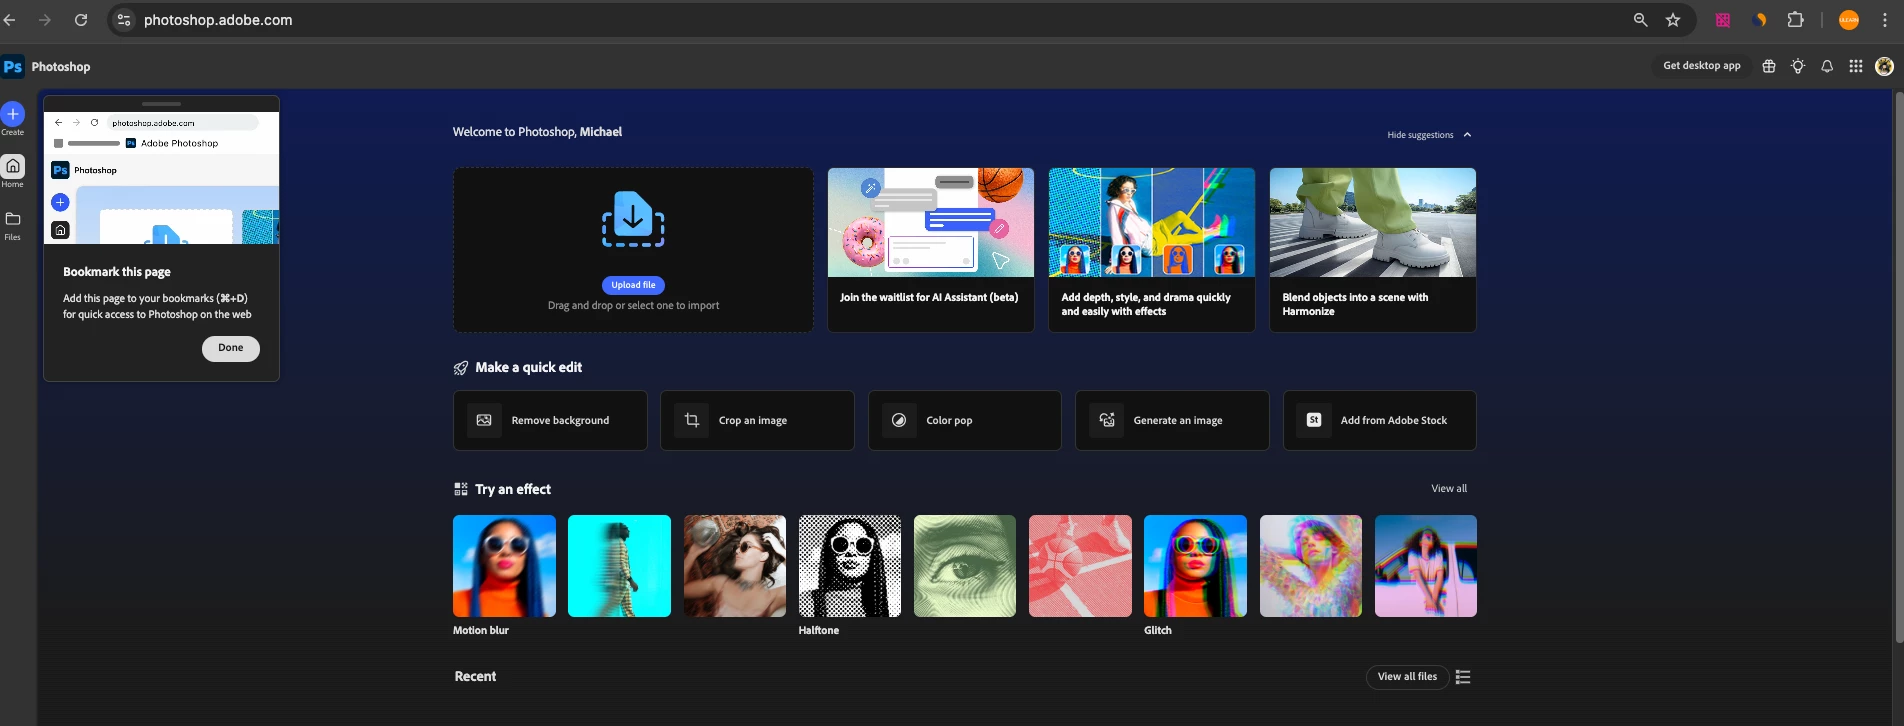Click the Bookmark this page title
Viewport: 1904px width, 726px height.
[x=117, y=272]
